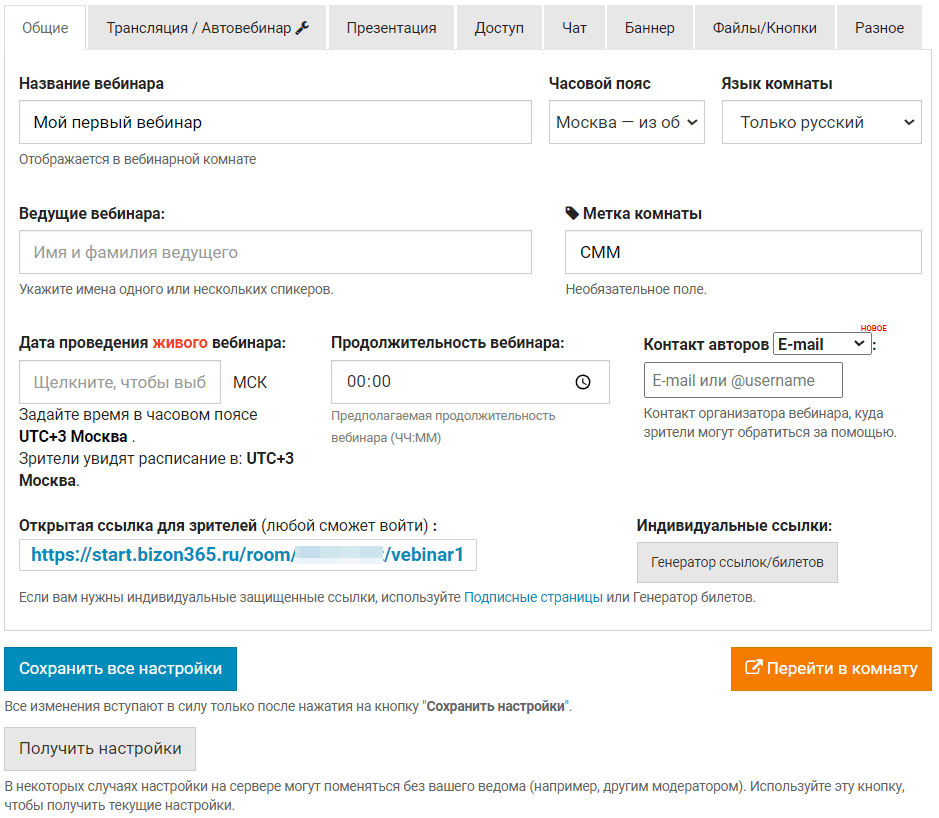The image size is (939, 818).
Task: Follow the Подписные страницы link
Action: [x=533, y=598]
